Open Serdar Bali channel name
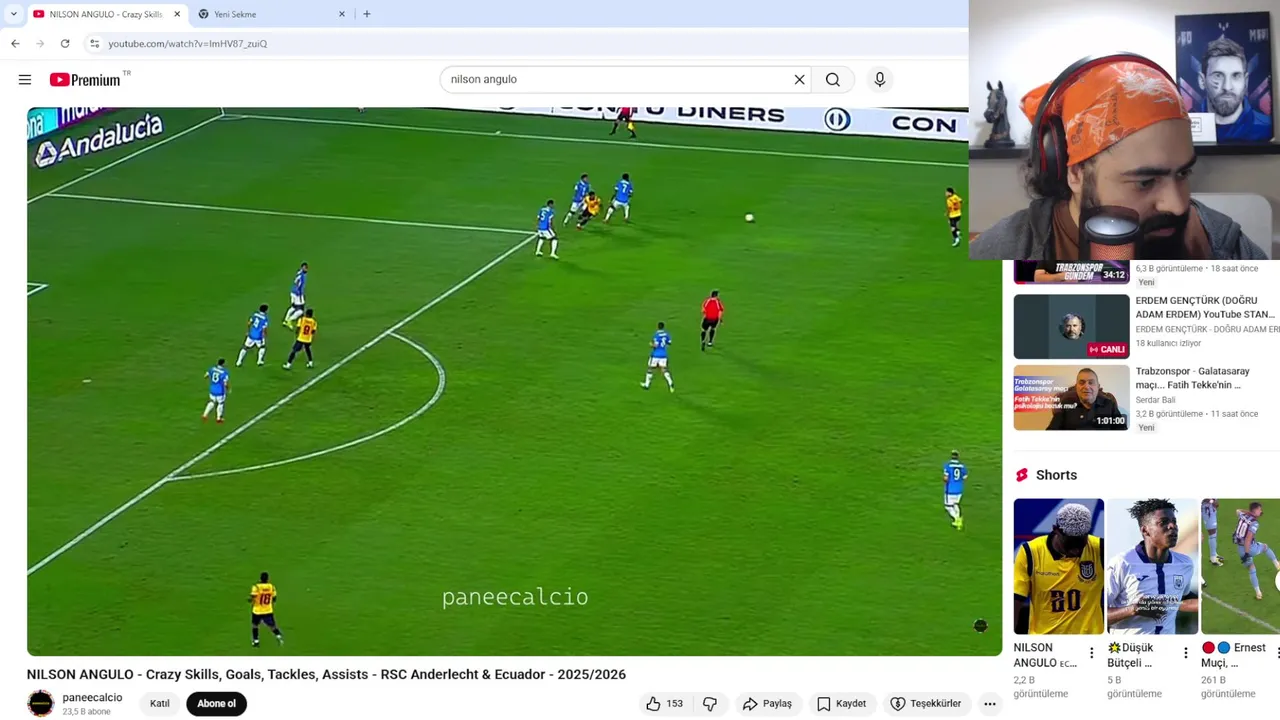This screenshot has width=1280, height=720. [1155, 400]
